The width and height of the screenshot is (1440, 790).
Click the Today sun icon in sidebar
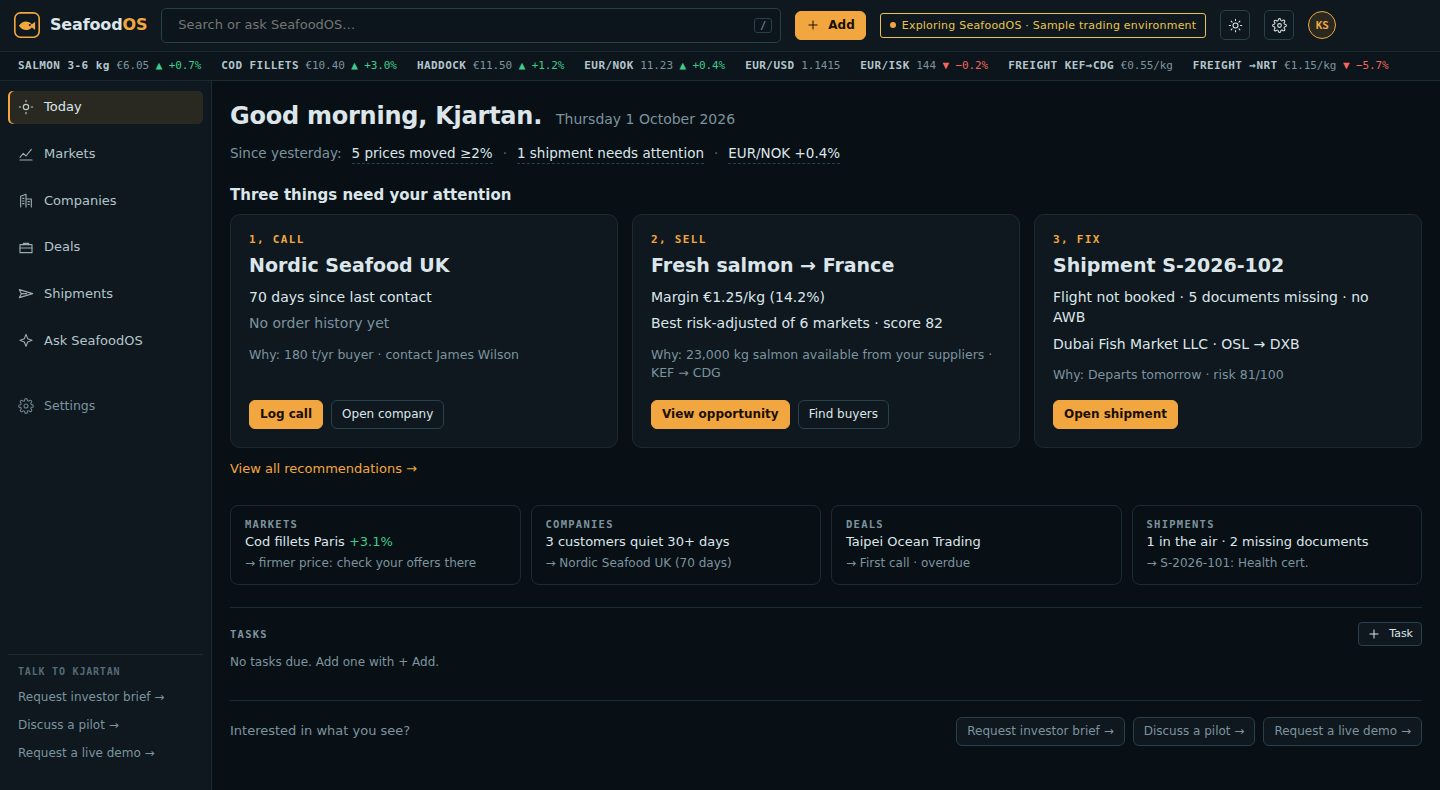[26, 107]
